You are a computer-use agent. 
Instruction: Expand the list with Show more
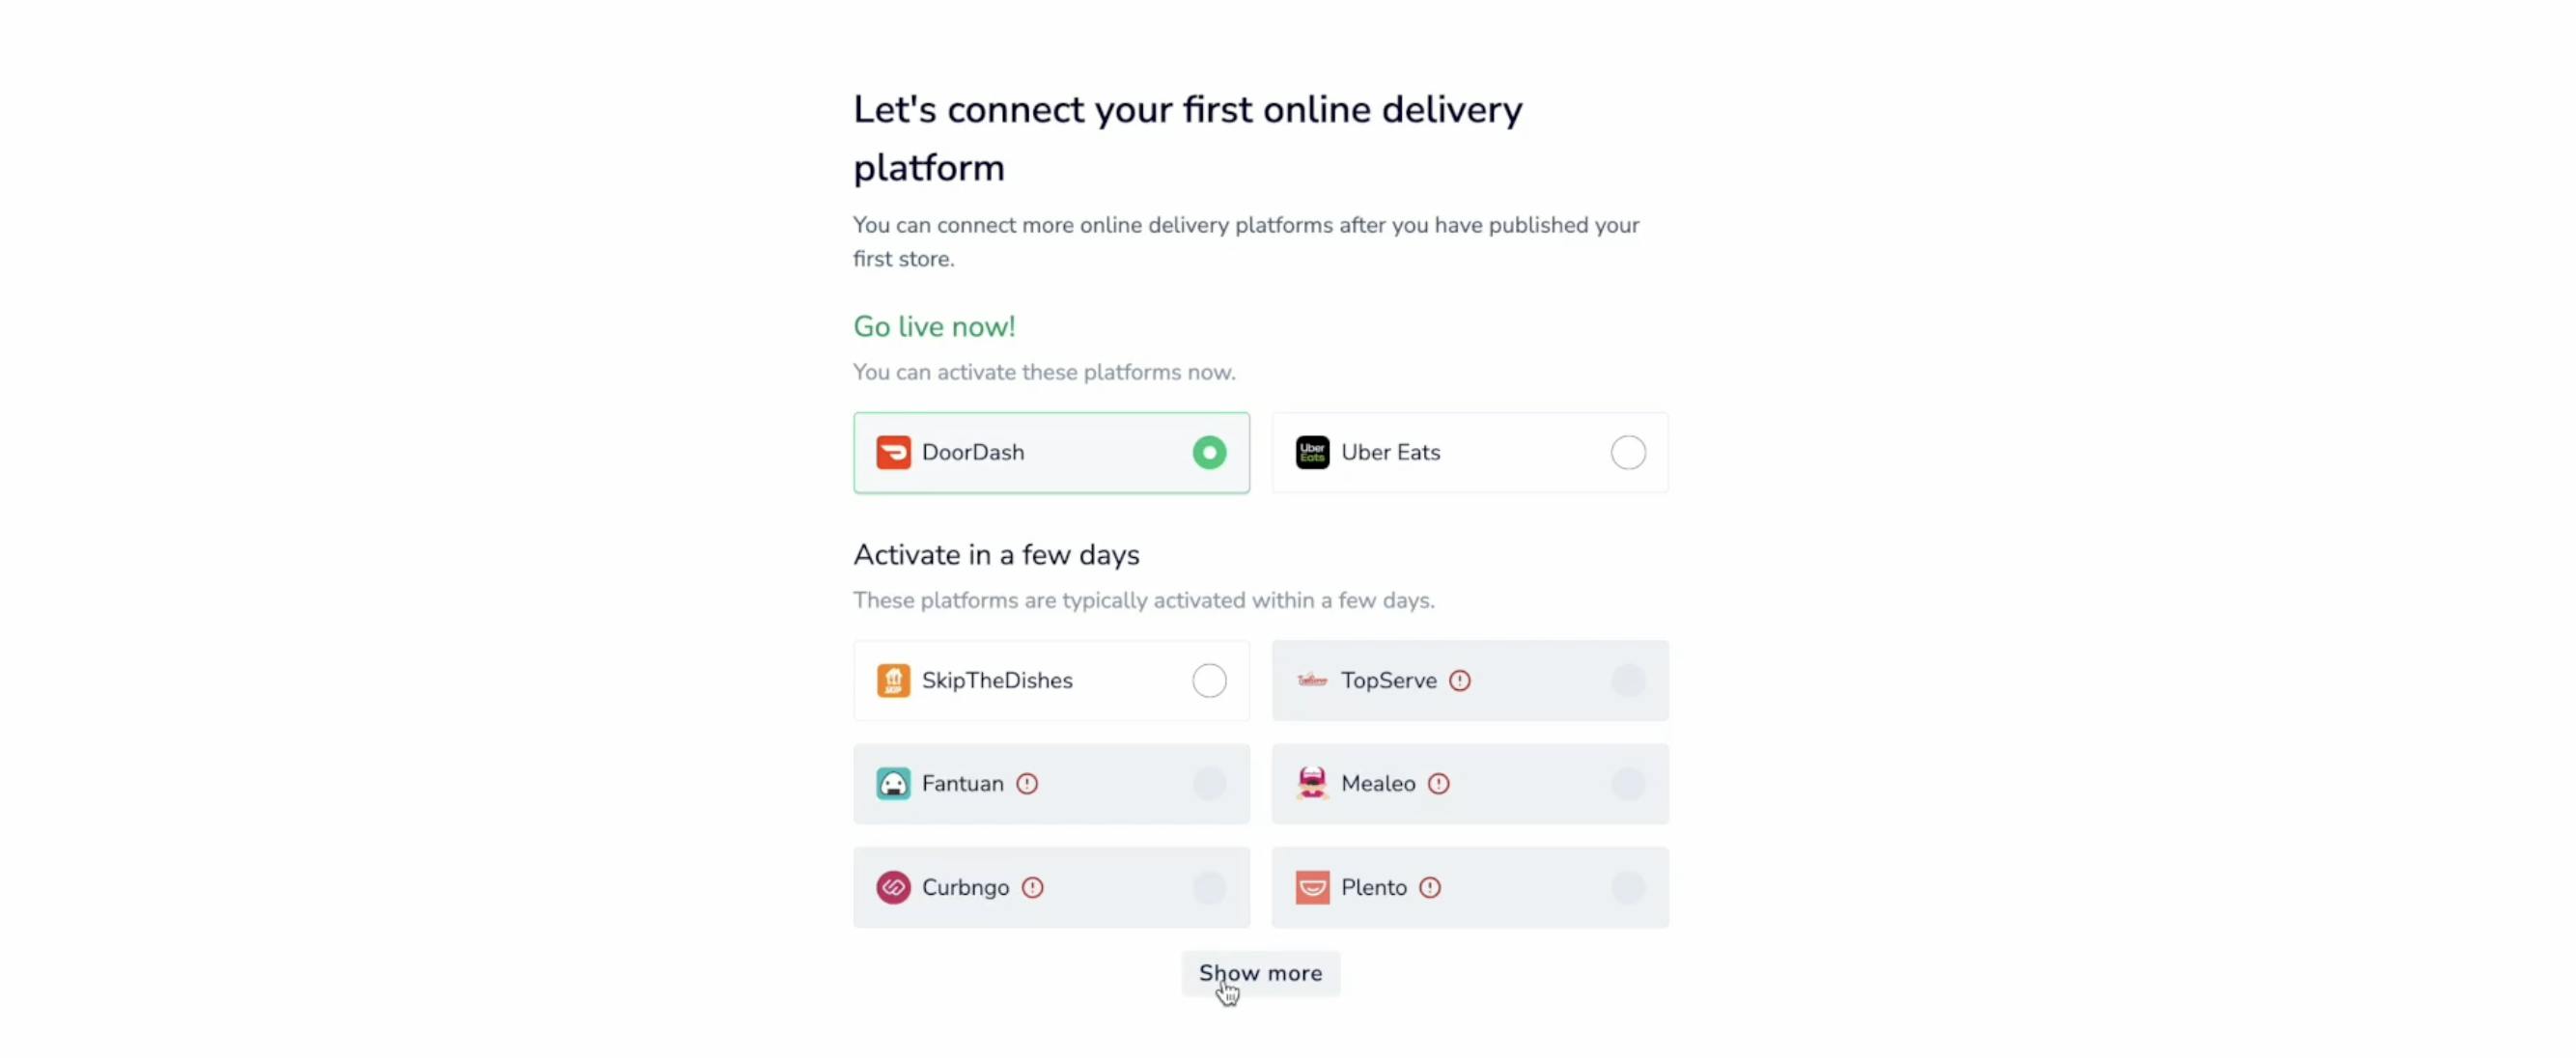click(x=1259, y=973)
